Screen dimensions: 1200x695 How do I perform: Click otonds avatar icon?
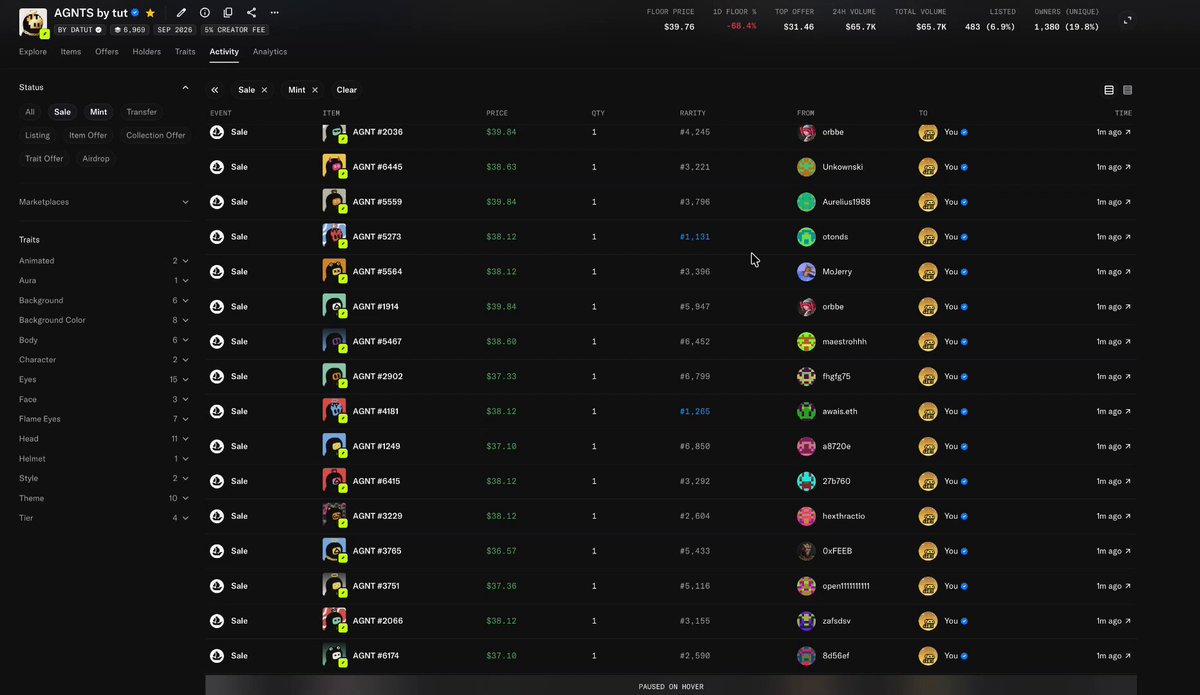click(806, 237)
